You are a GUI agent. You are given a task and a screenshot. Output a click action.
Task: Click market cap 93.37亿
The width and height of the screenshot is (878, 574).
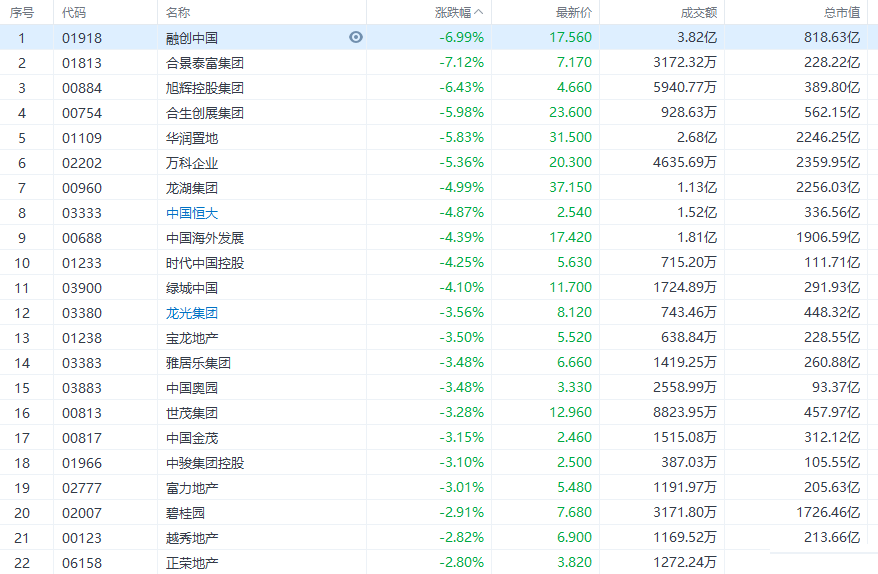pos(836,387)
